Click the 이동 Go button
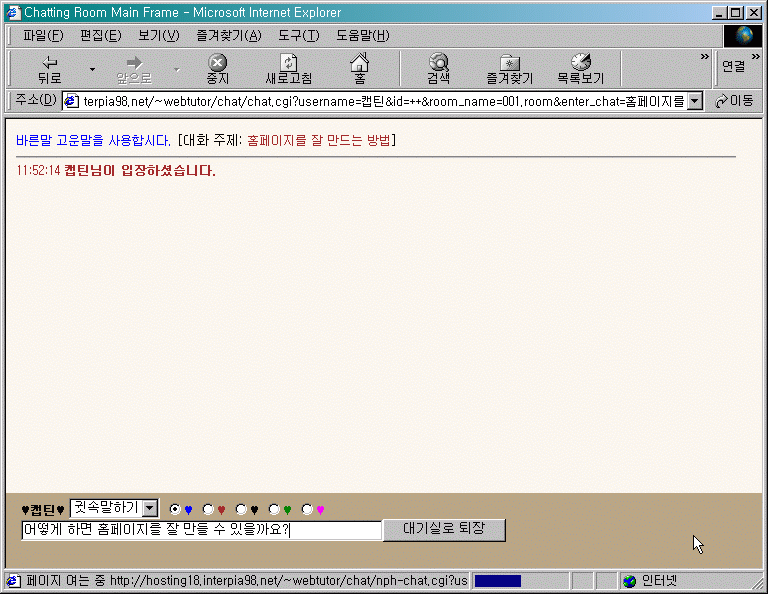 tap(734, 101)
